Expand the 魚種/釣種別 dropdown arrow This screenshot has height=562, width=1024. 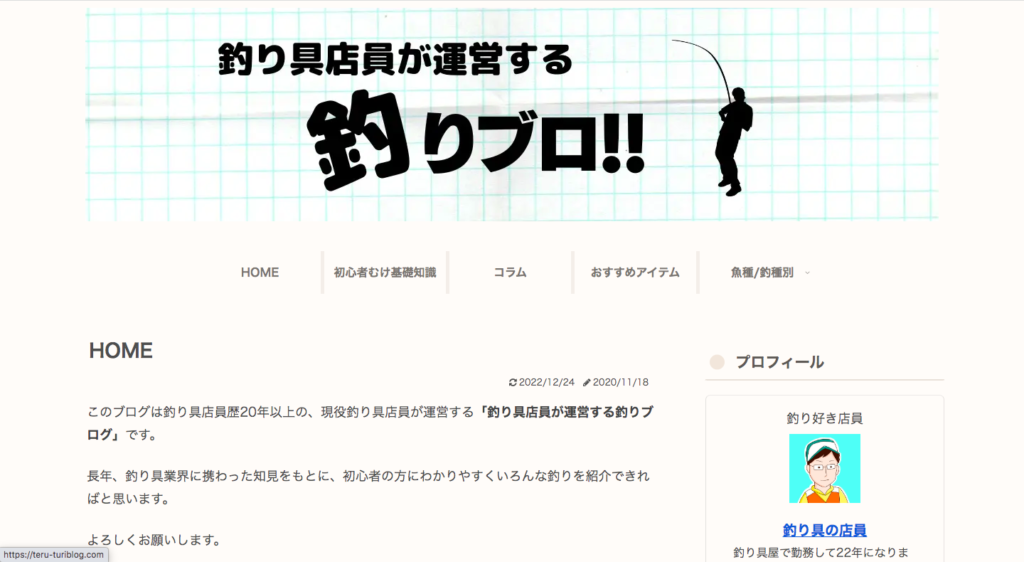point(807,273)
